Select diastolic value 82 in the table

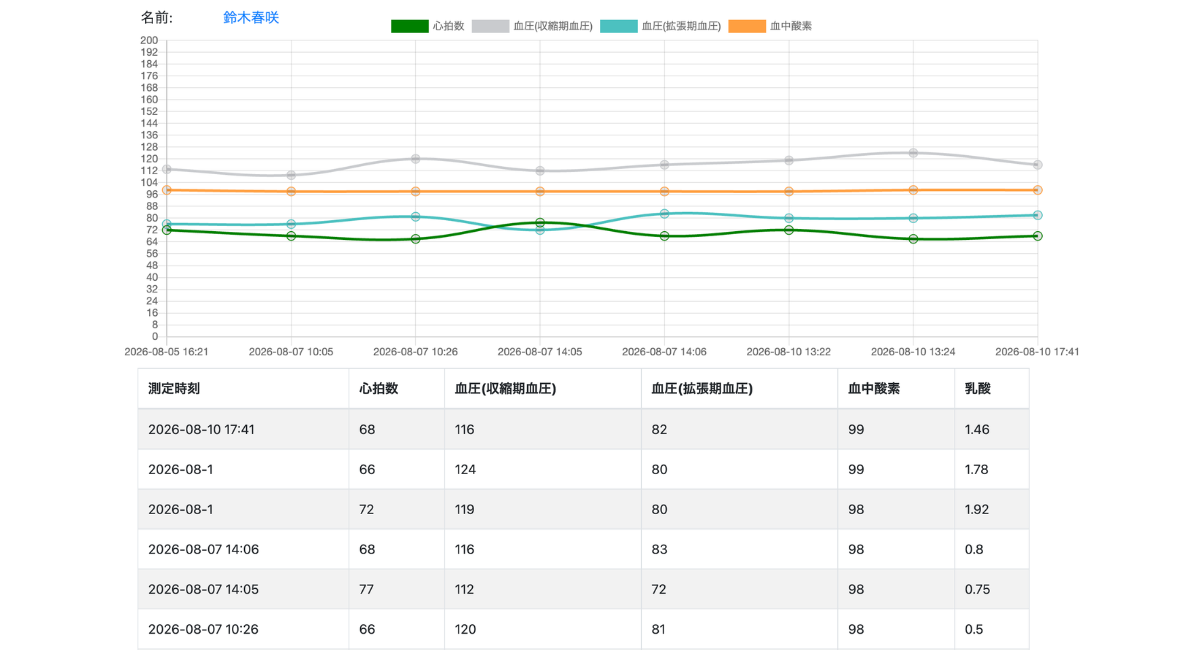click(739, 429)
